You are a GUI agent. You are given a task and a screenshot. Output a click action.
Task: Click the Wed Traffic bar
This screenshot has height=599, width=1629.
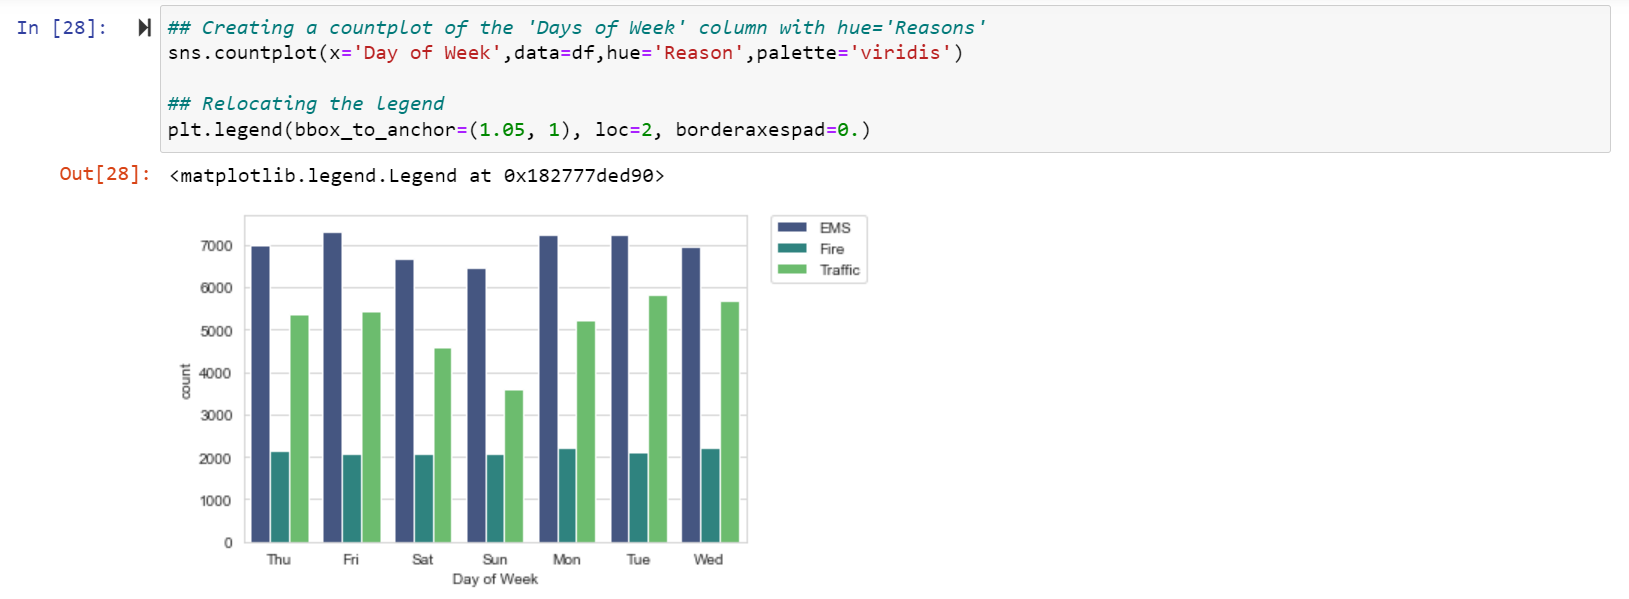pos(730,422)
